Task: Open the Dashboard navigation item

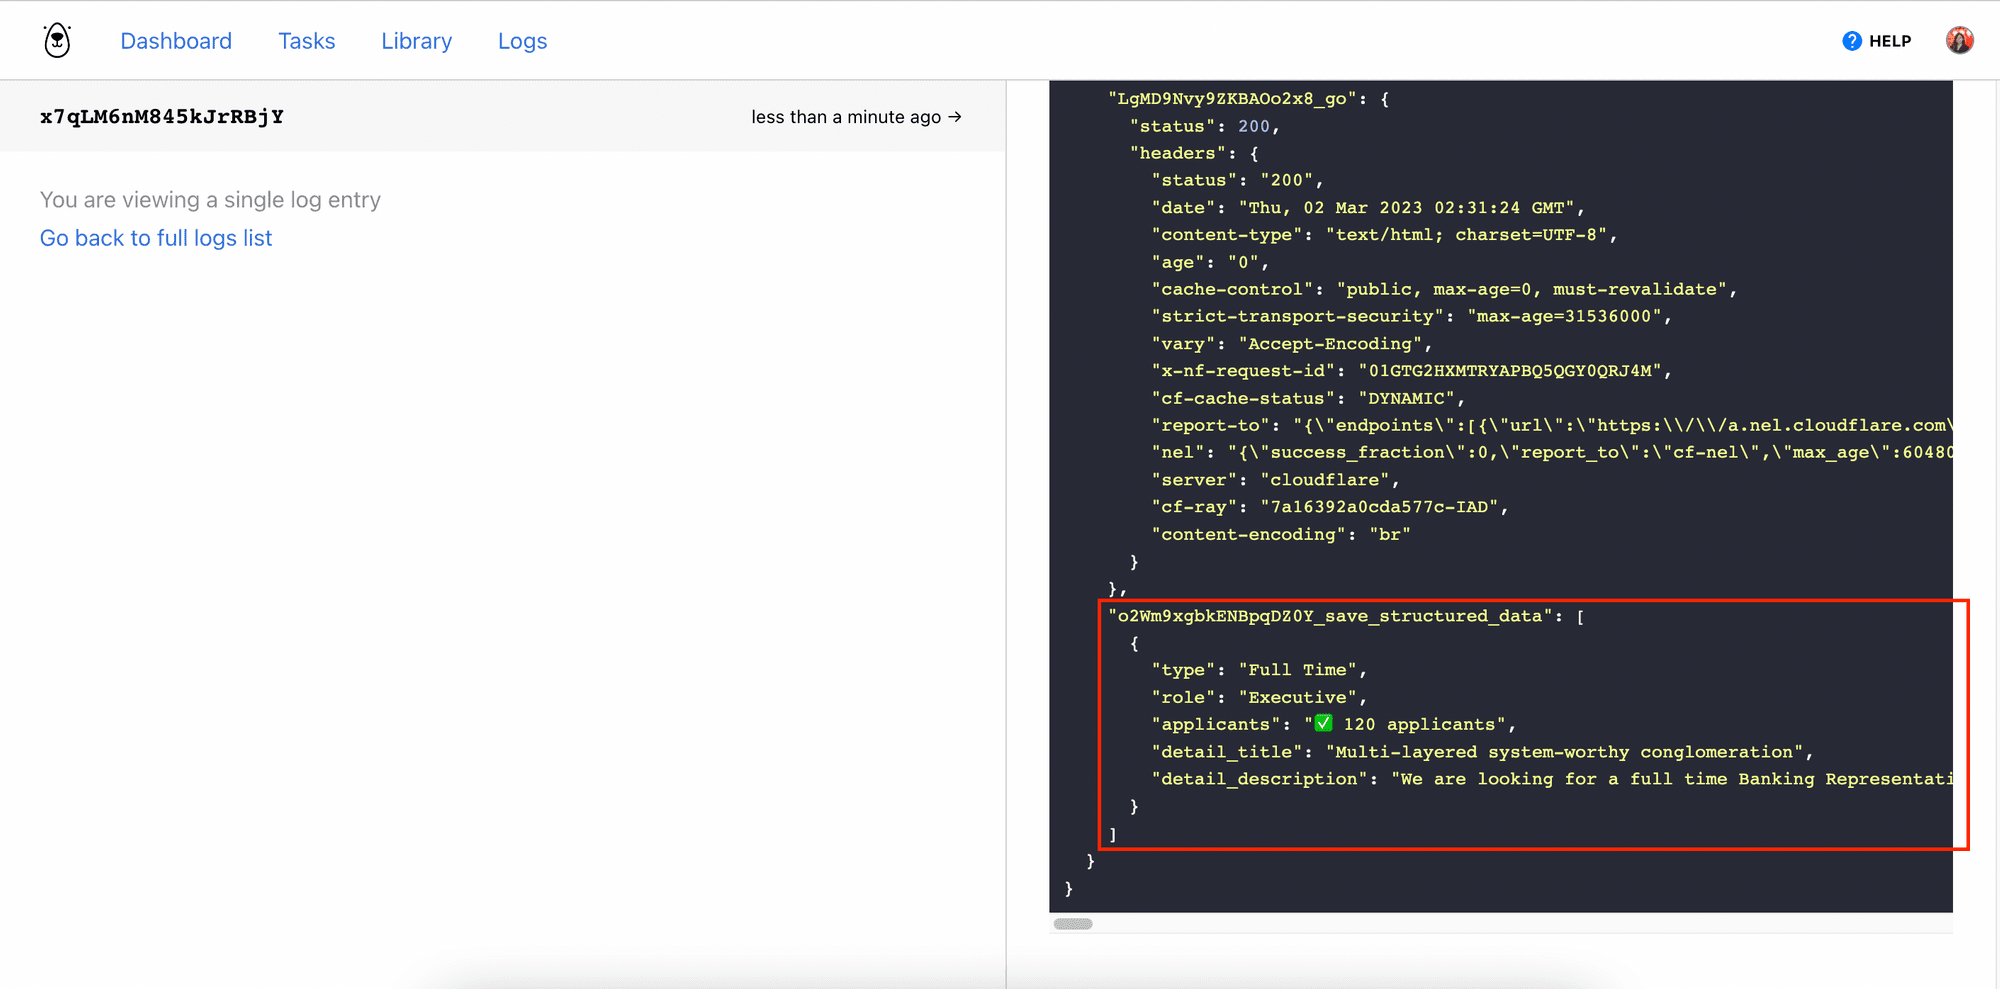Action: coord(176,41)
